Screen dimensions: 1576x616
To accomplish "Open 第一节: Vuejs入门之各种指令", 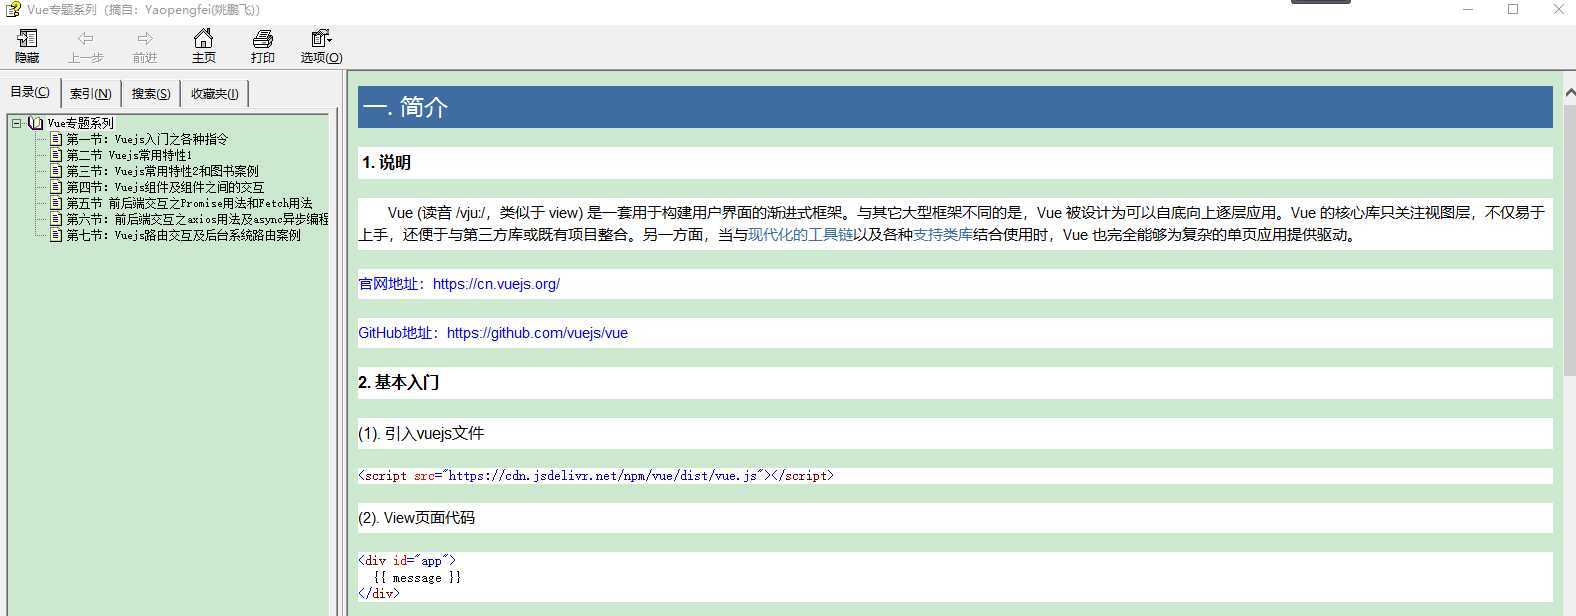I will (x=147, y=139).
